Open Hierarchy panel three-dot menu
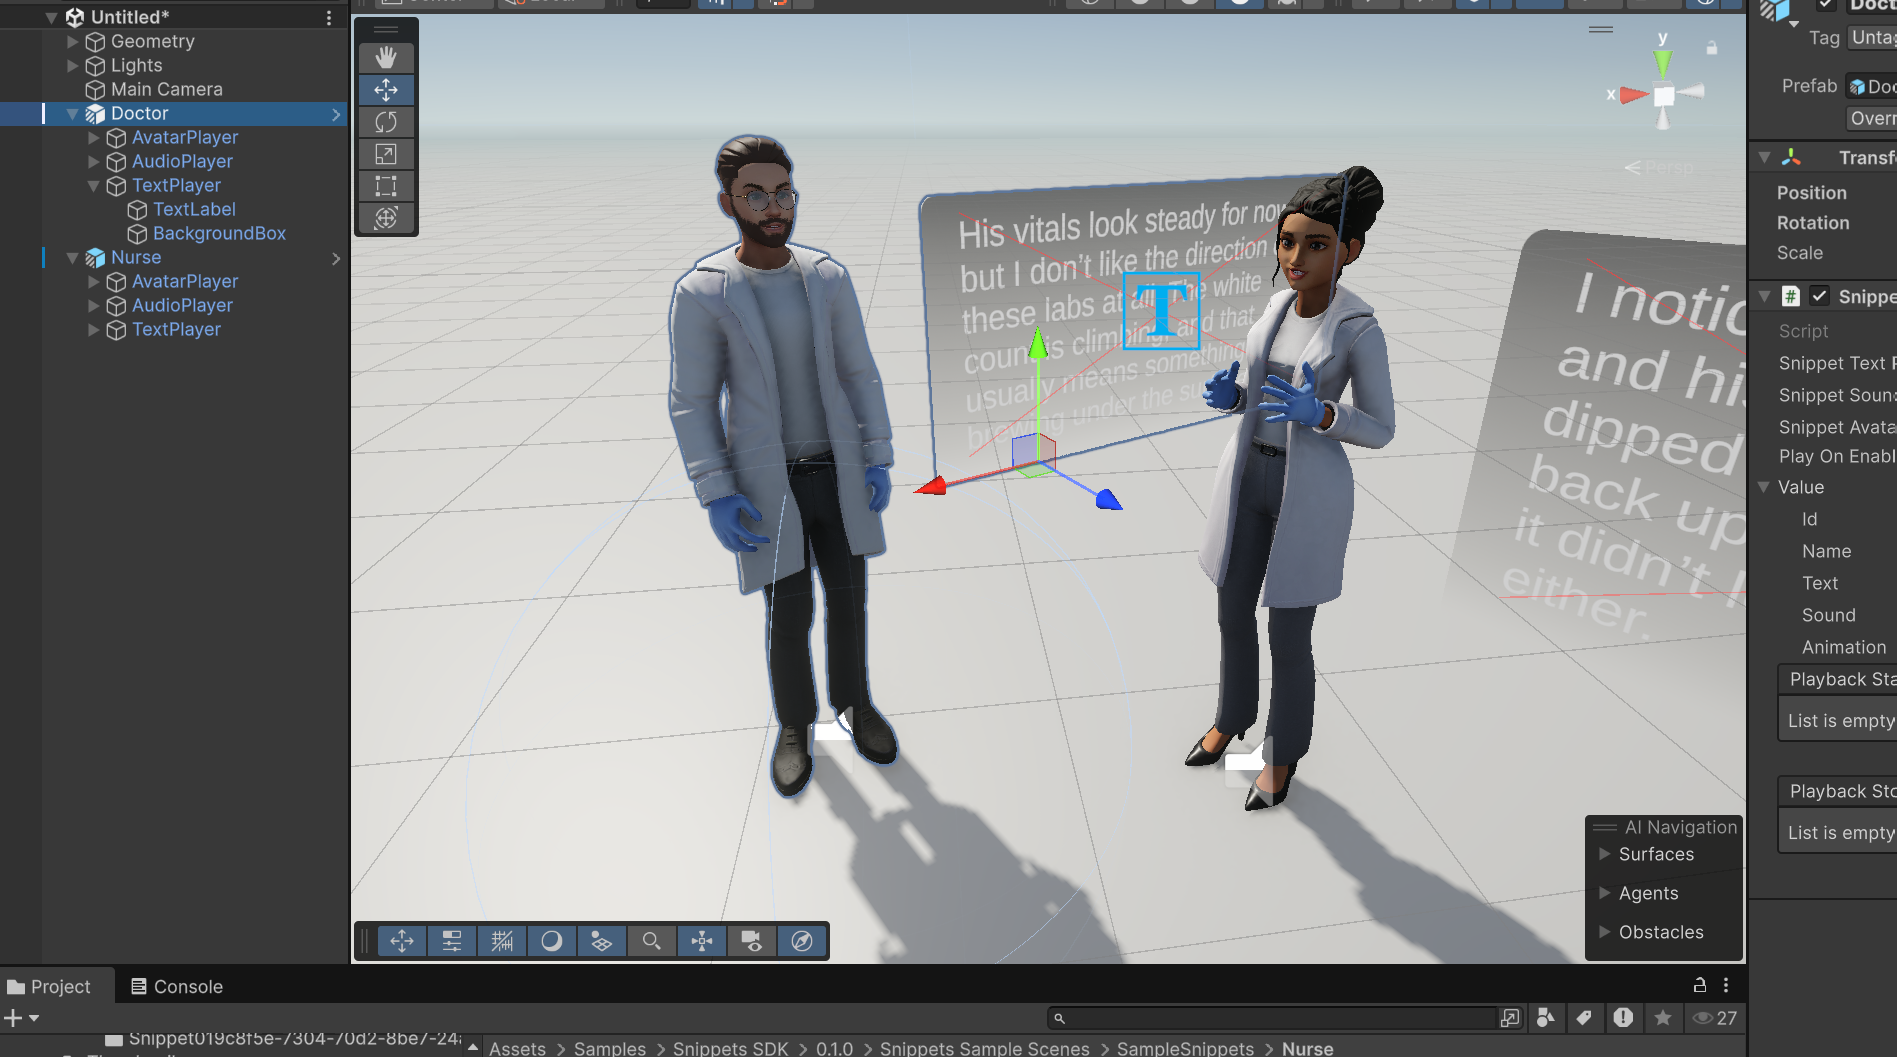 coord(329,18)
